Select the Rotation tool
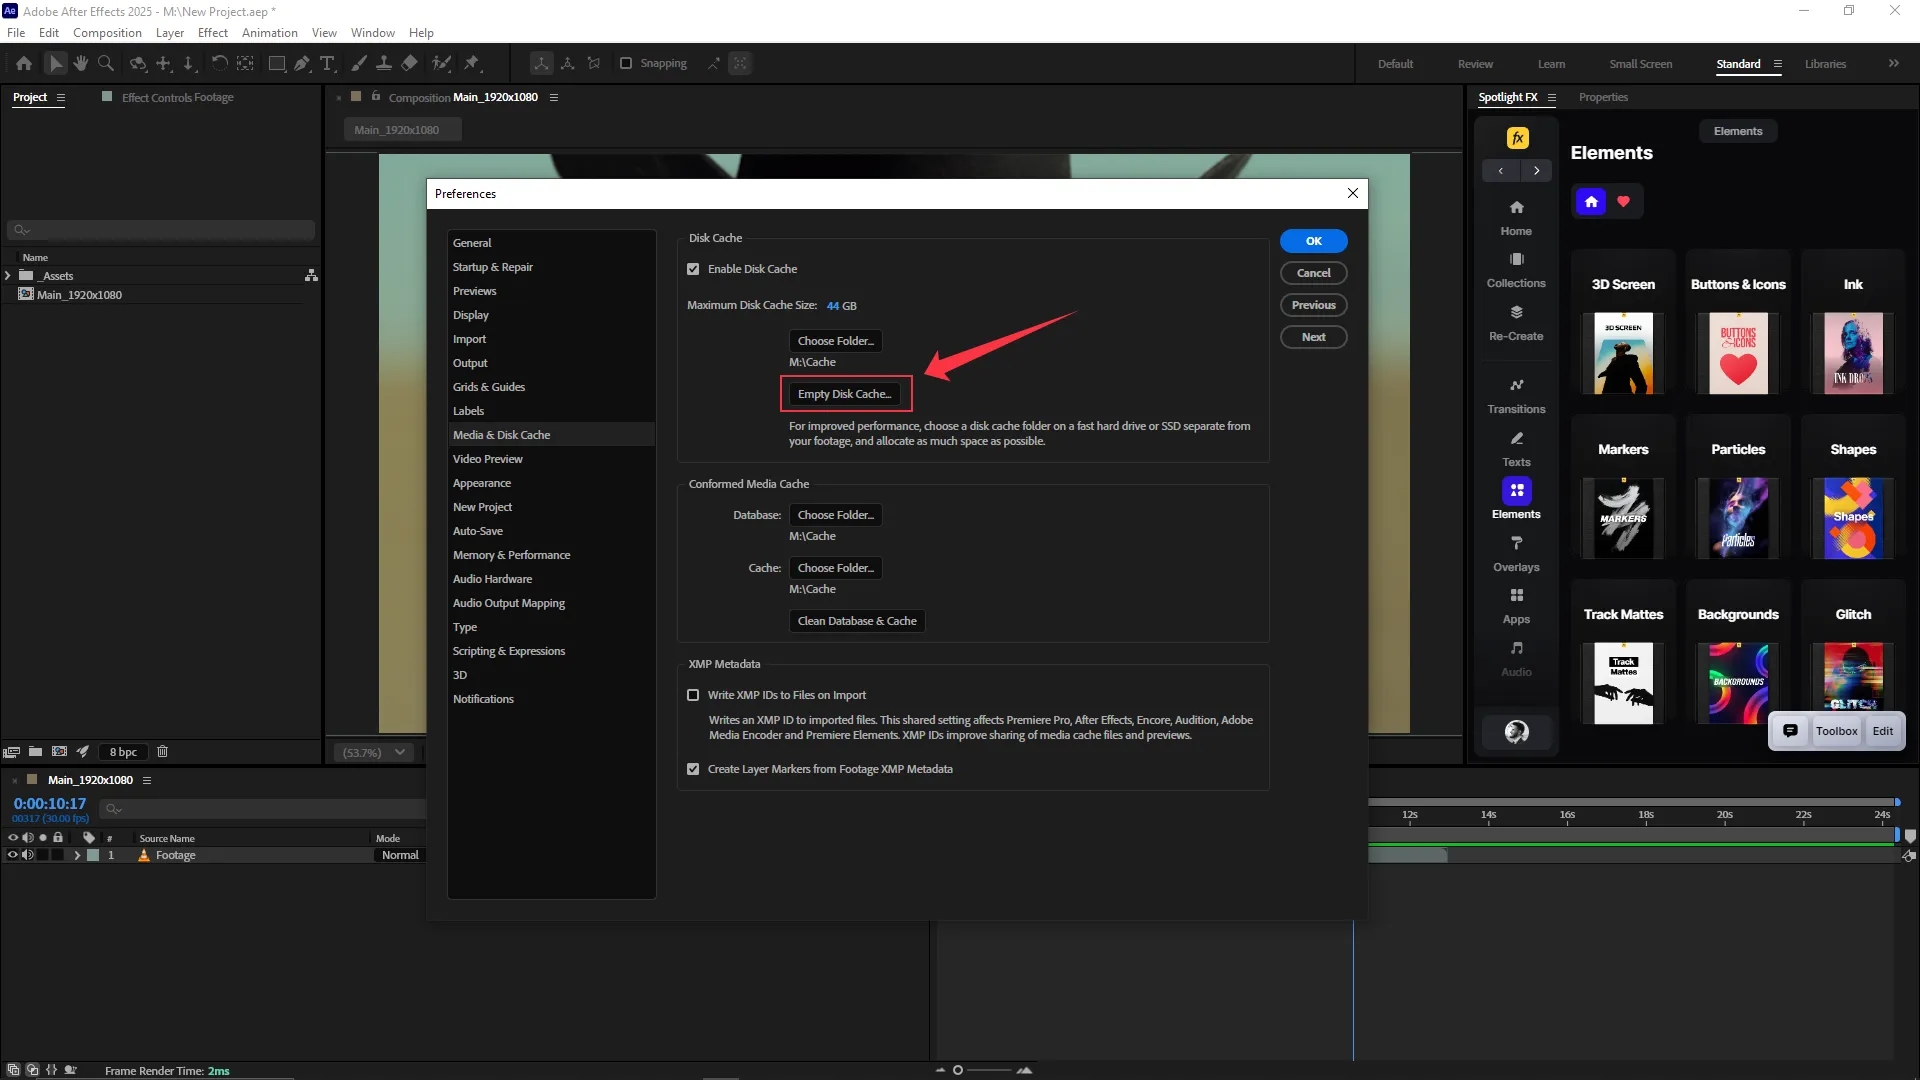This screenshot has width=1920, height=1080. [219, 63]
